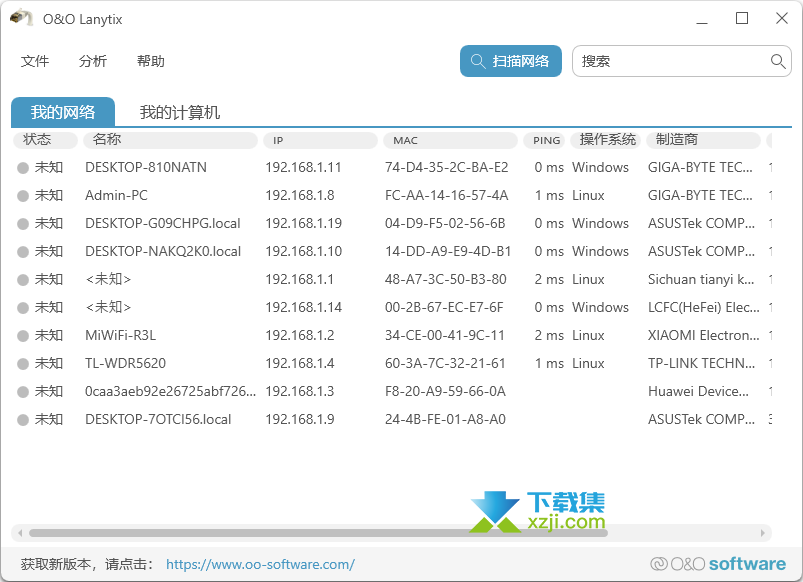
Task: Click the status dot for Admin-PC
Action: tap(23, 196)
